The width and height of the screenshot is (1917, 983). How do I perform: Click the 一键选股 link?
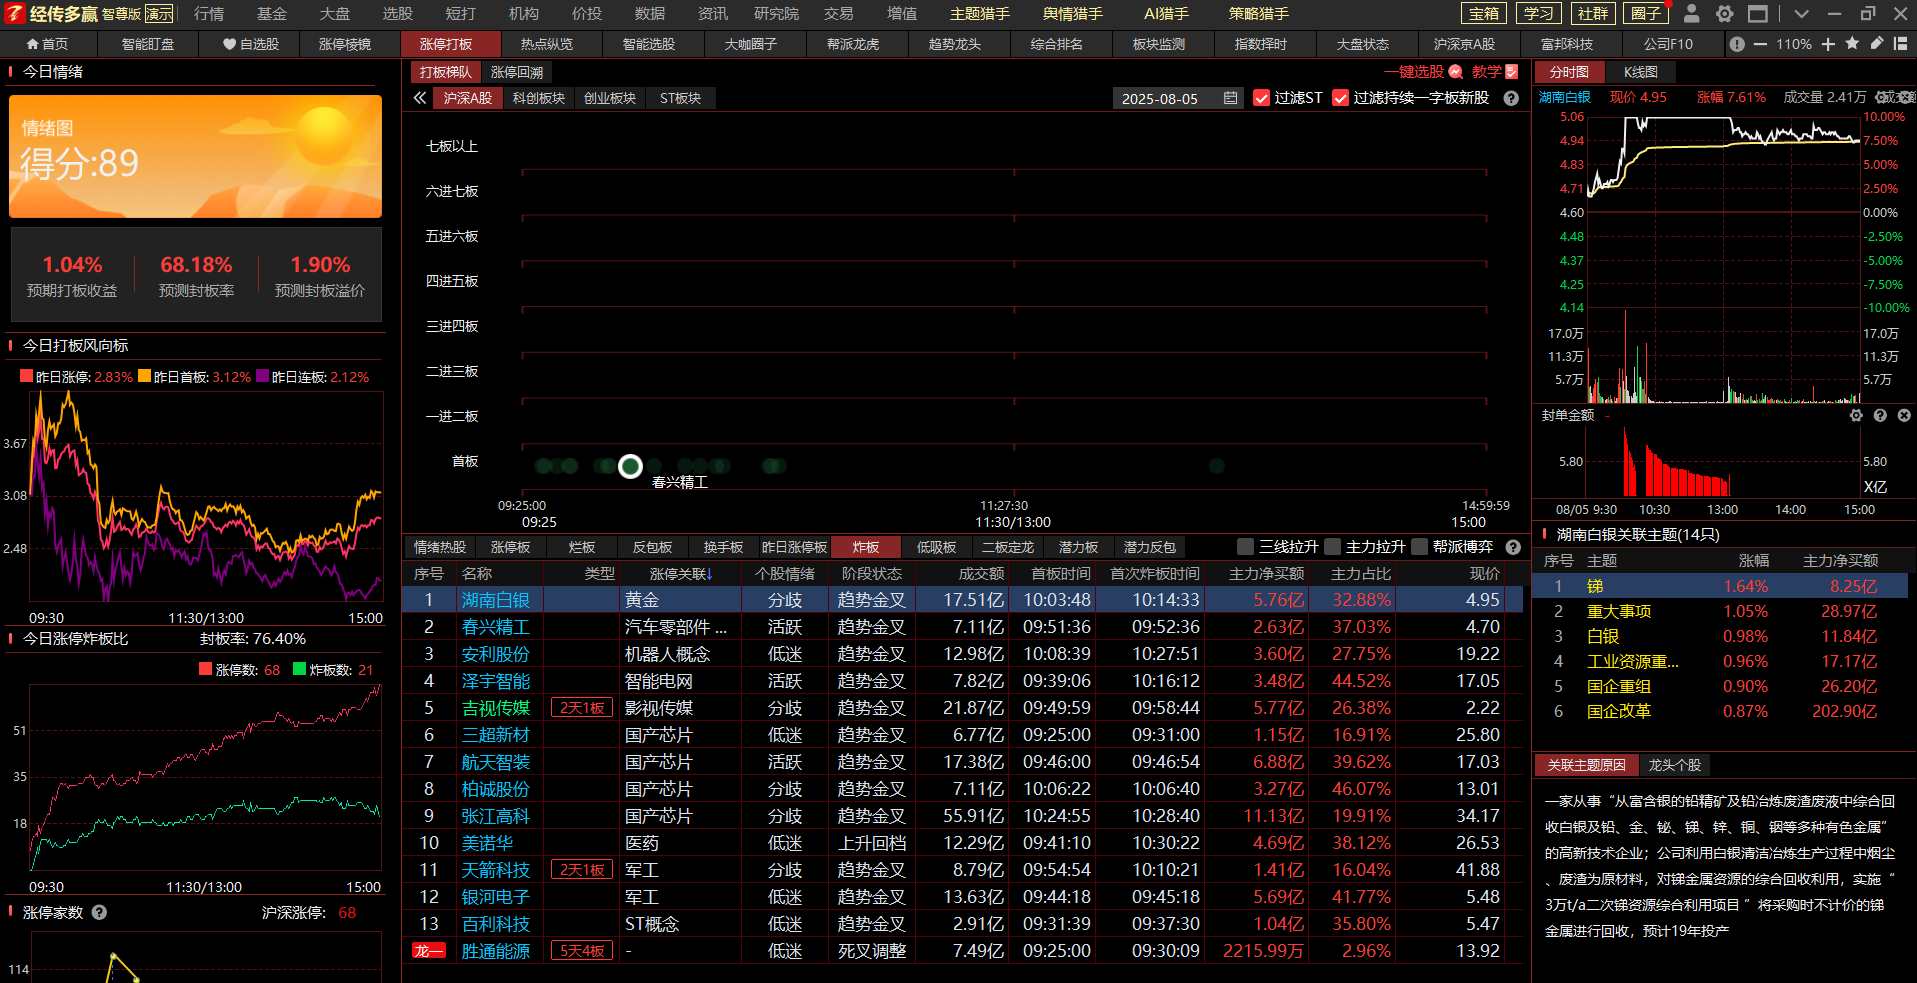(1414, 72)
